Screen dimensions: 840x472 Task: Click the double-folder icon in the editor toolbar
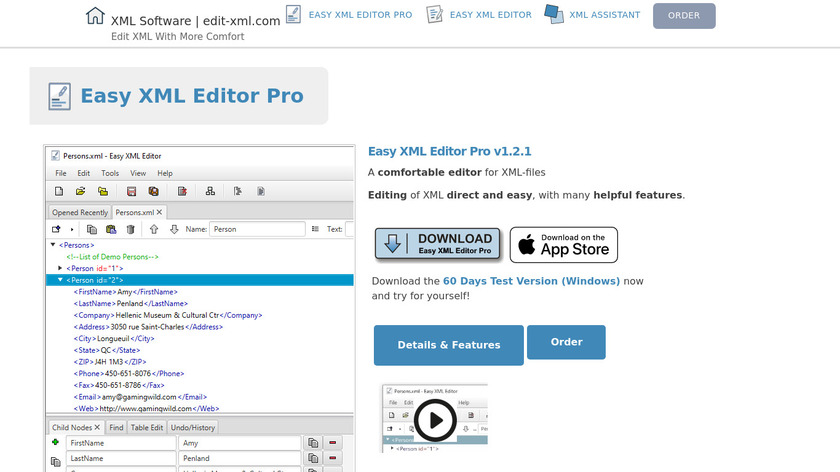pyautogui.click(x=103, y=191)
